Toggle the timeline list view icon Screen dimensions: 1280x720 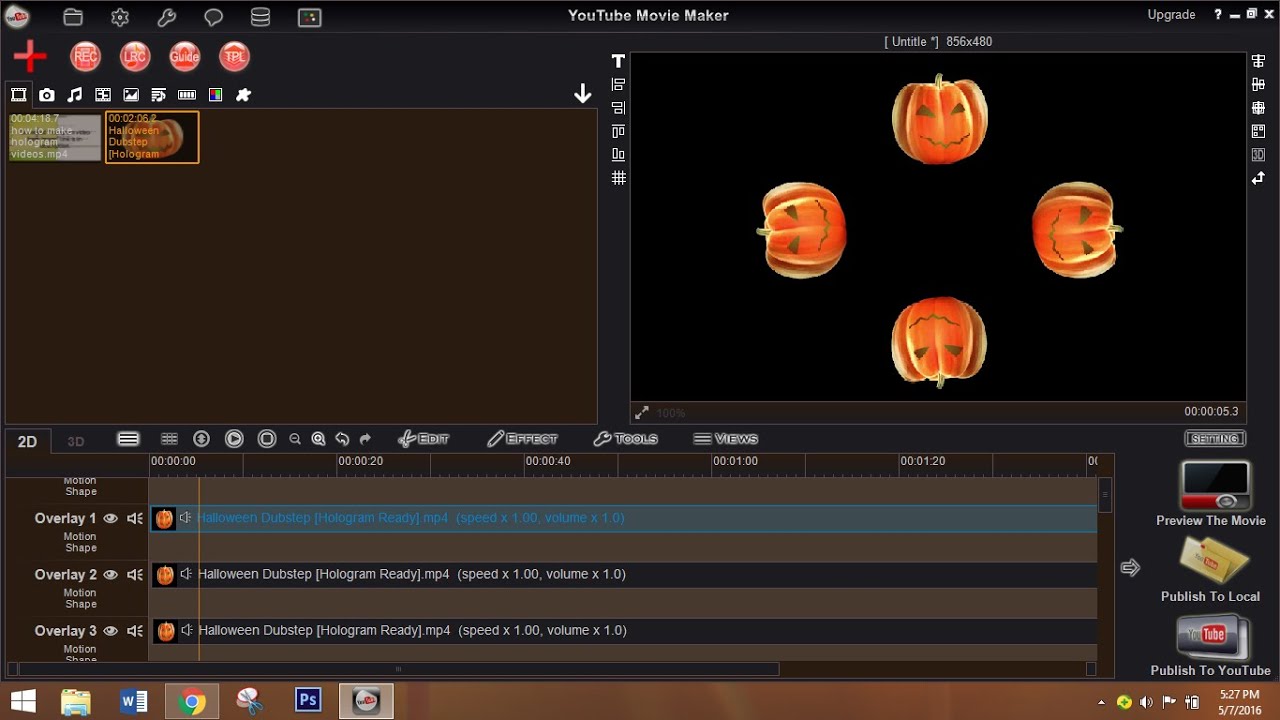point(128,439)
